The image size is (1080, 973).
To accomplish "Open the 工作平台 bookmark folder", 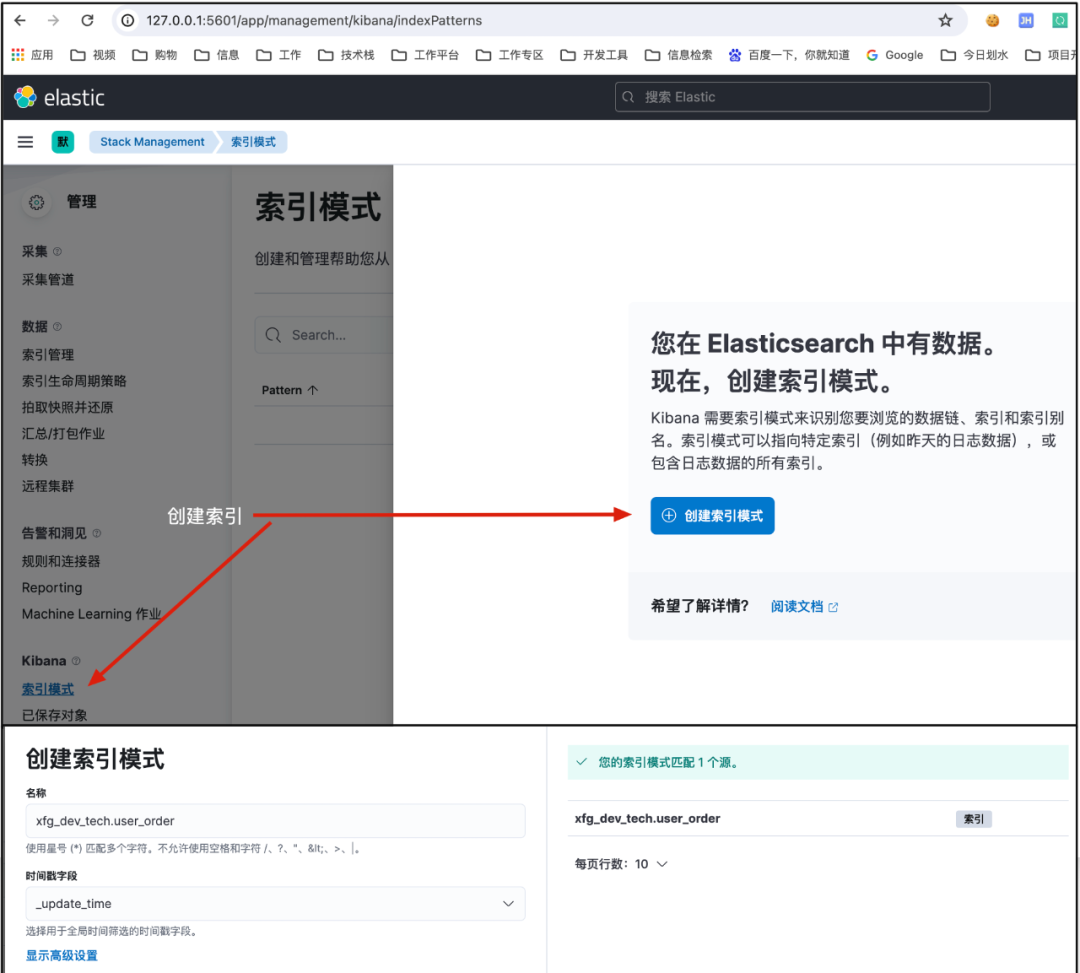I will tap(425, 55).
